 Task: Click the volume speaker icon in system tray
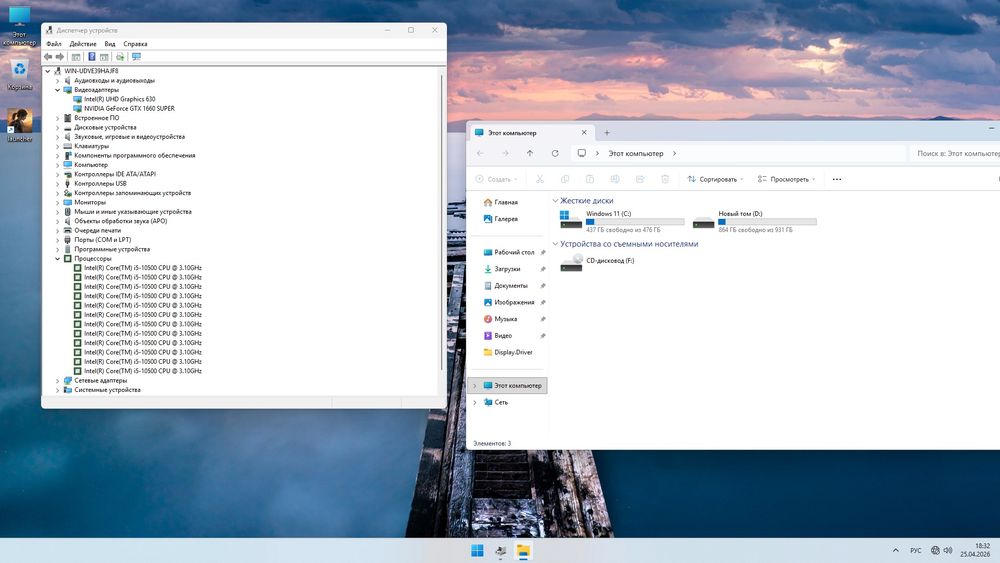[x=948, y=550]
